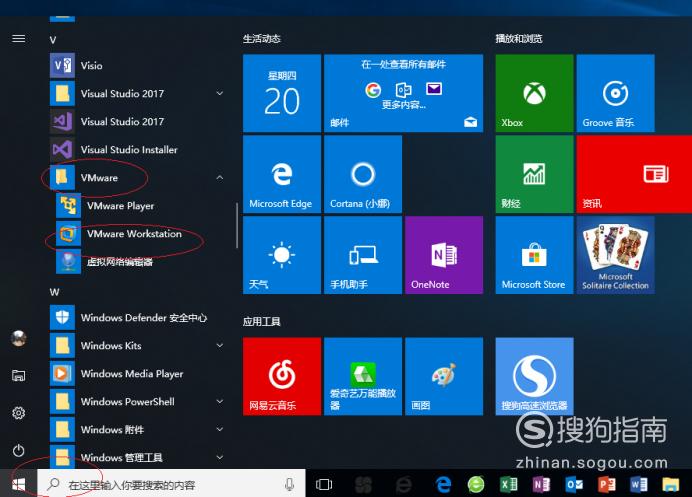This screenshot has width=692, height=497.
Task: Open the Power options button
Action: pyautogui.click(x=19, y=451)
